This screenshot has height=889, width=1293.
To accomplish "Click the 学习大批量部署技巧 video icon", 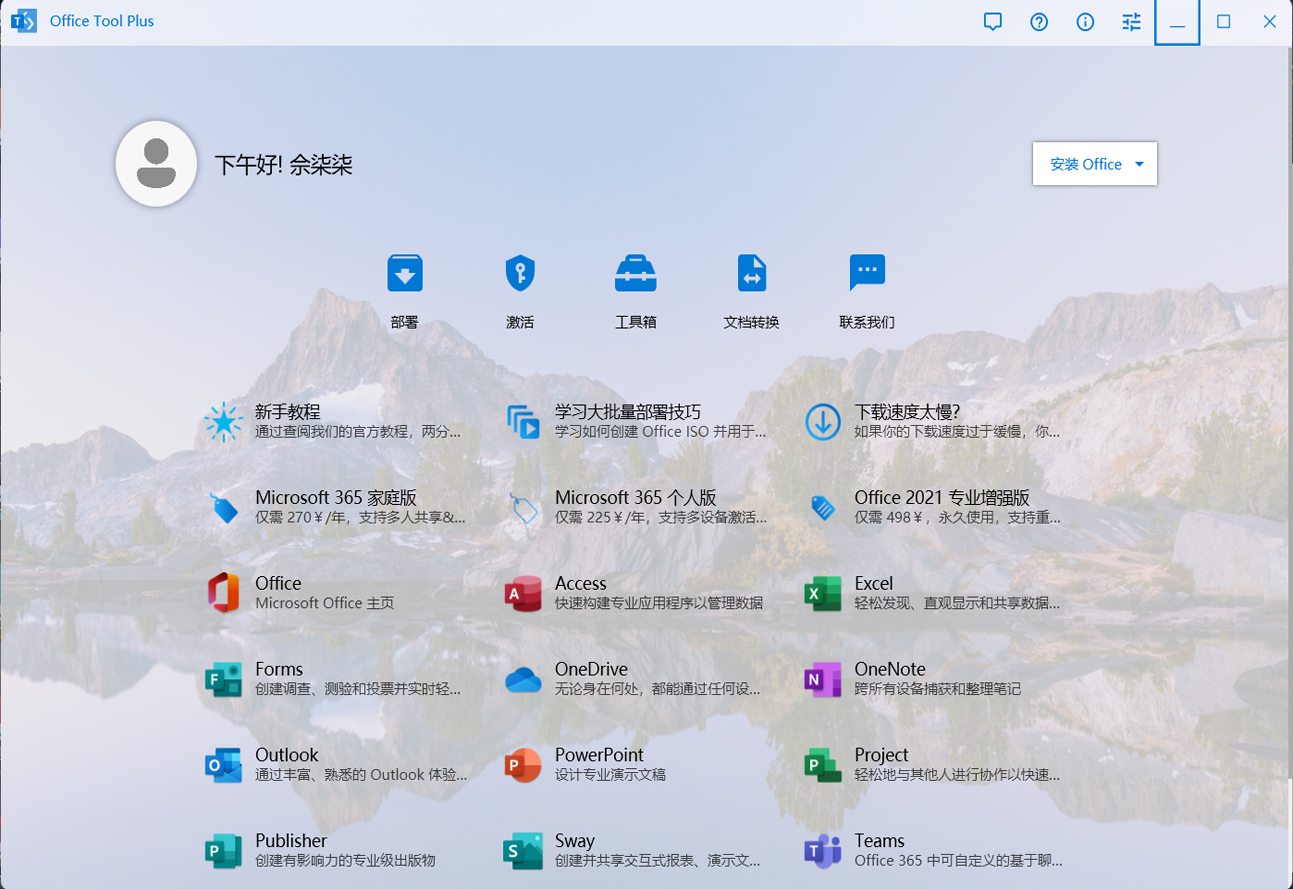I will pyautogui.click(x=523, y=422).
